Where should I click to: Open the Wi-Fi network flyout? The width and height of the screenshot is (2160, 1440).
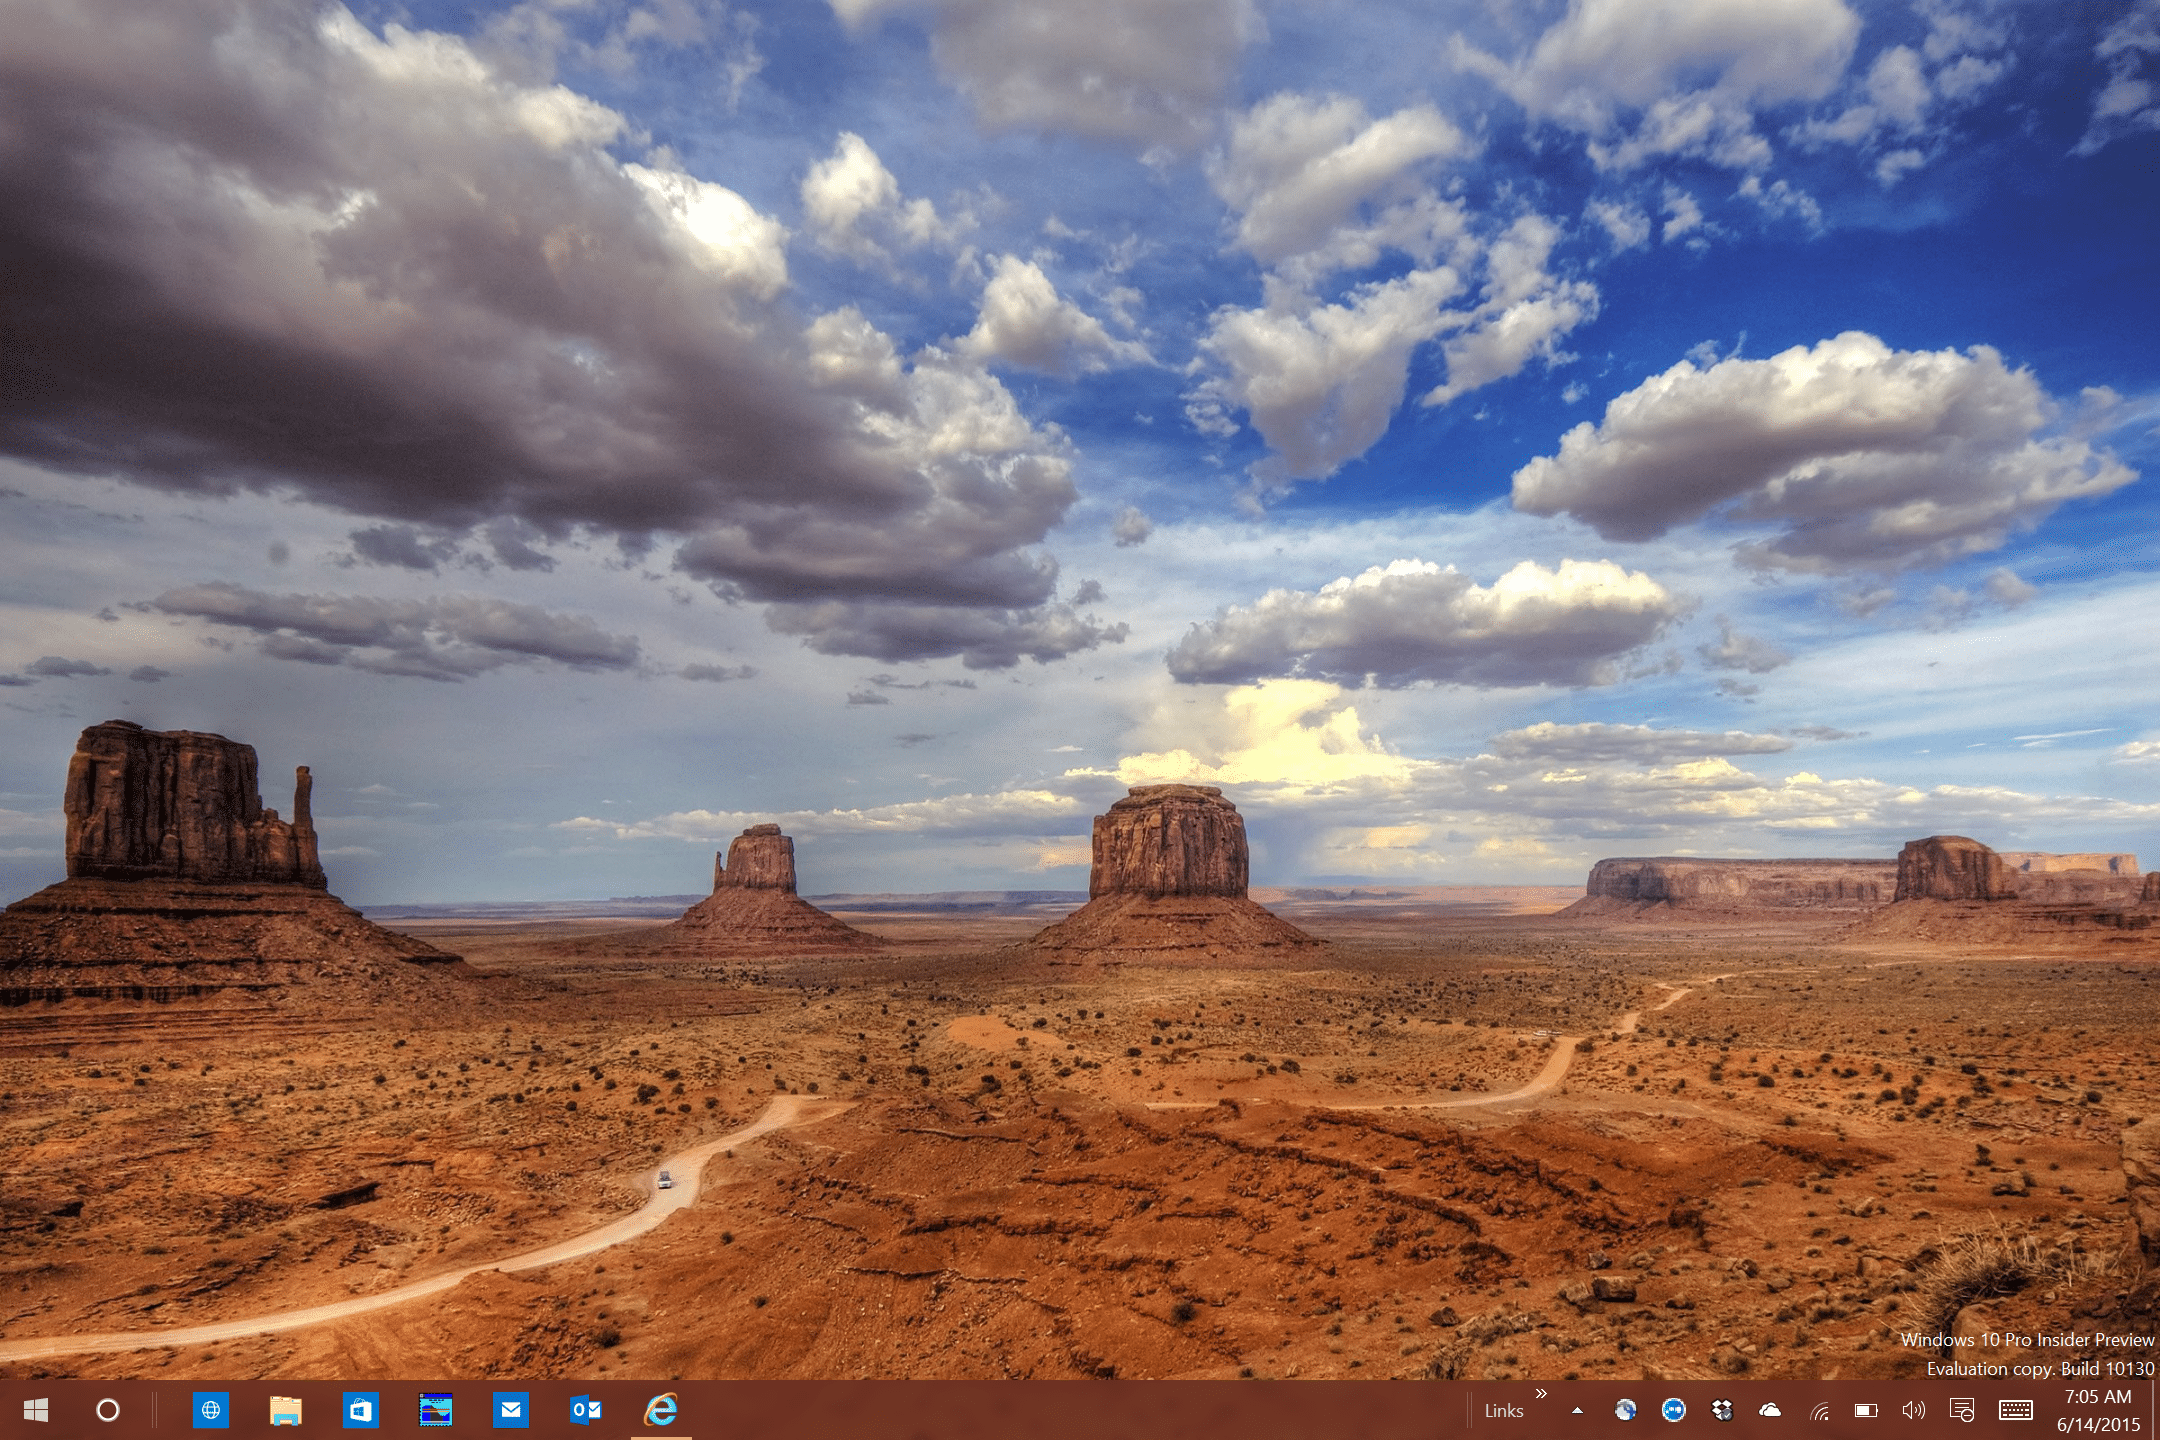[1819, 1411]
